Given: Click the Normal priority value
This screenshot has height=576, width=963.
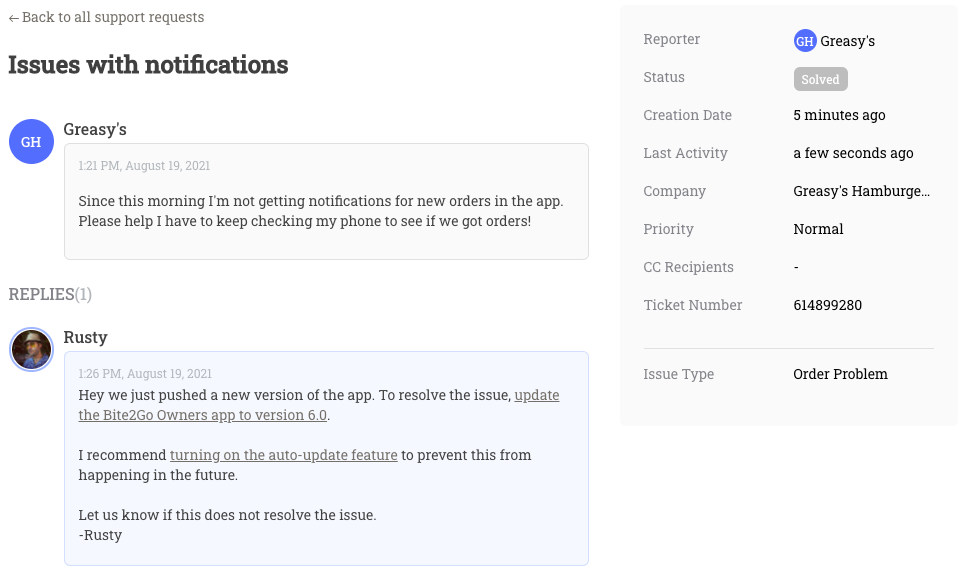Looking at the screenshot, I should tap(818, 229).
